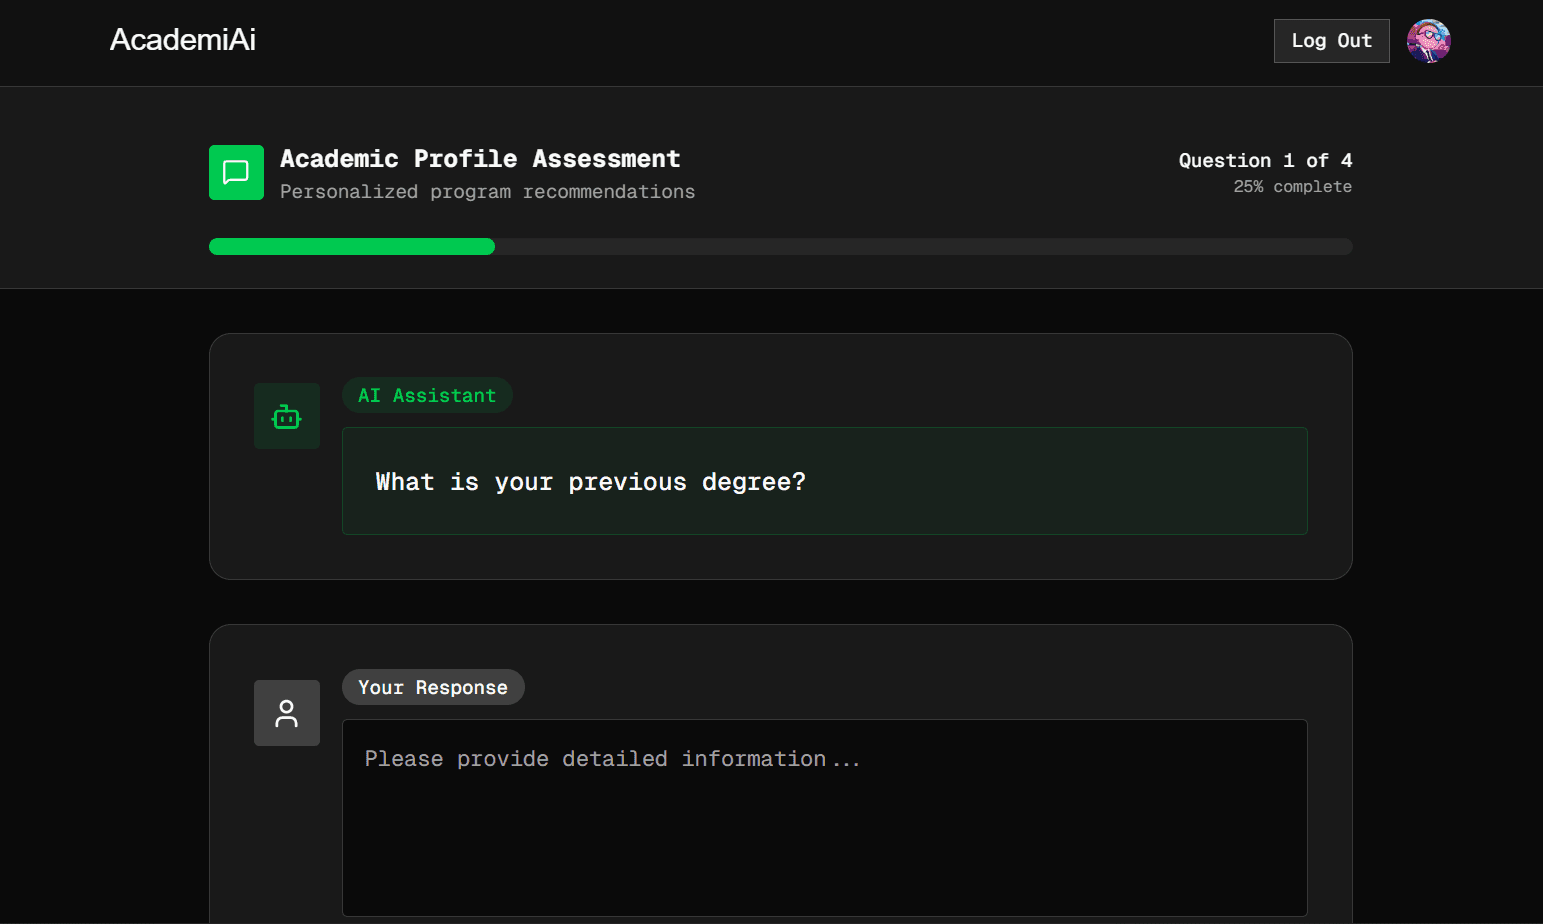Viewport: 1543px width, 924px height.
Task: Click the AI robot icon
Action: tap(287, 416)
